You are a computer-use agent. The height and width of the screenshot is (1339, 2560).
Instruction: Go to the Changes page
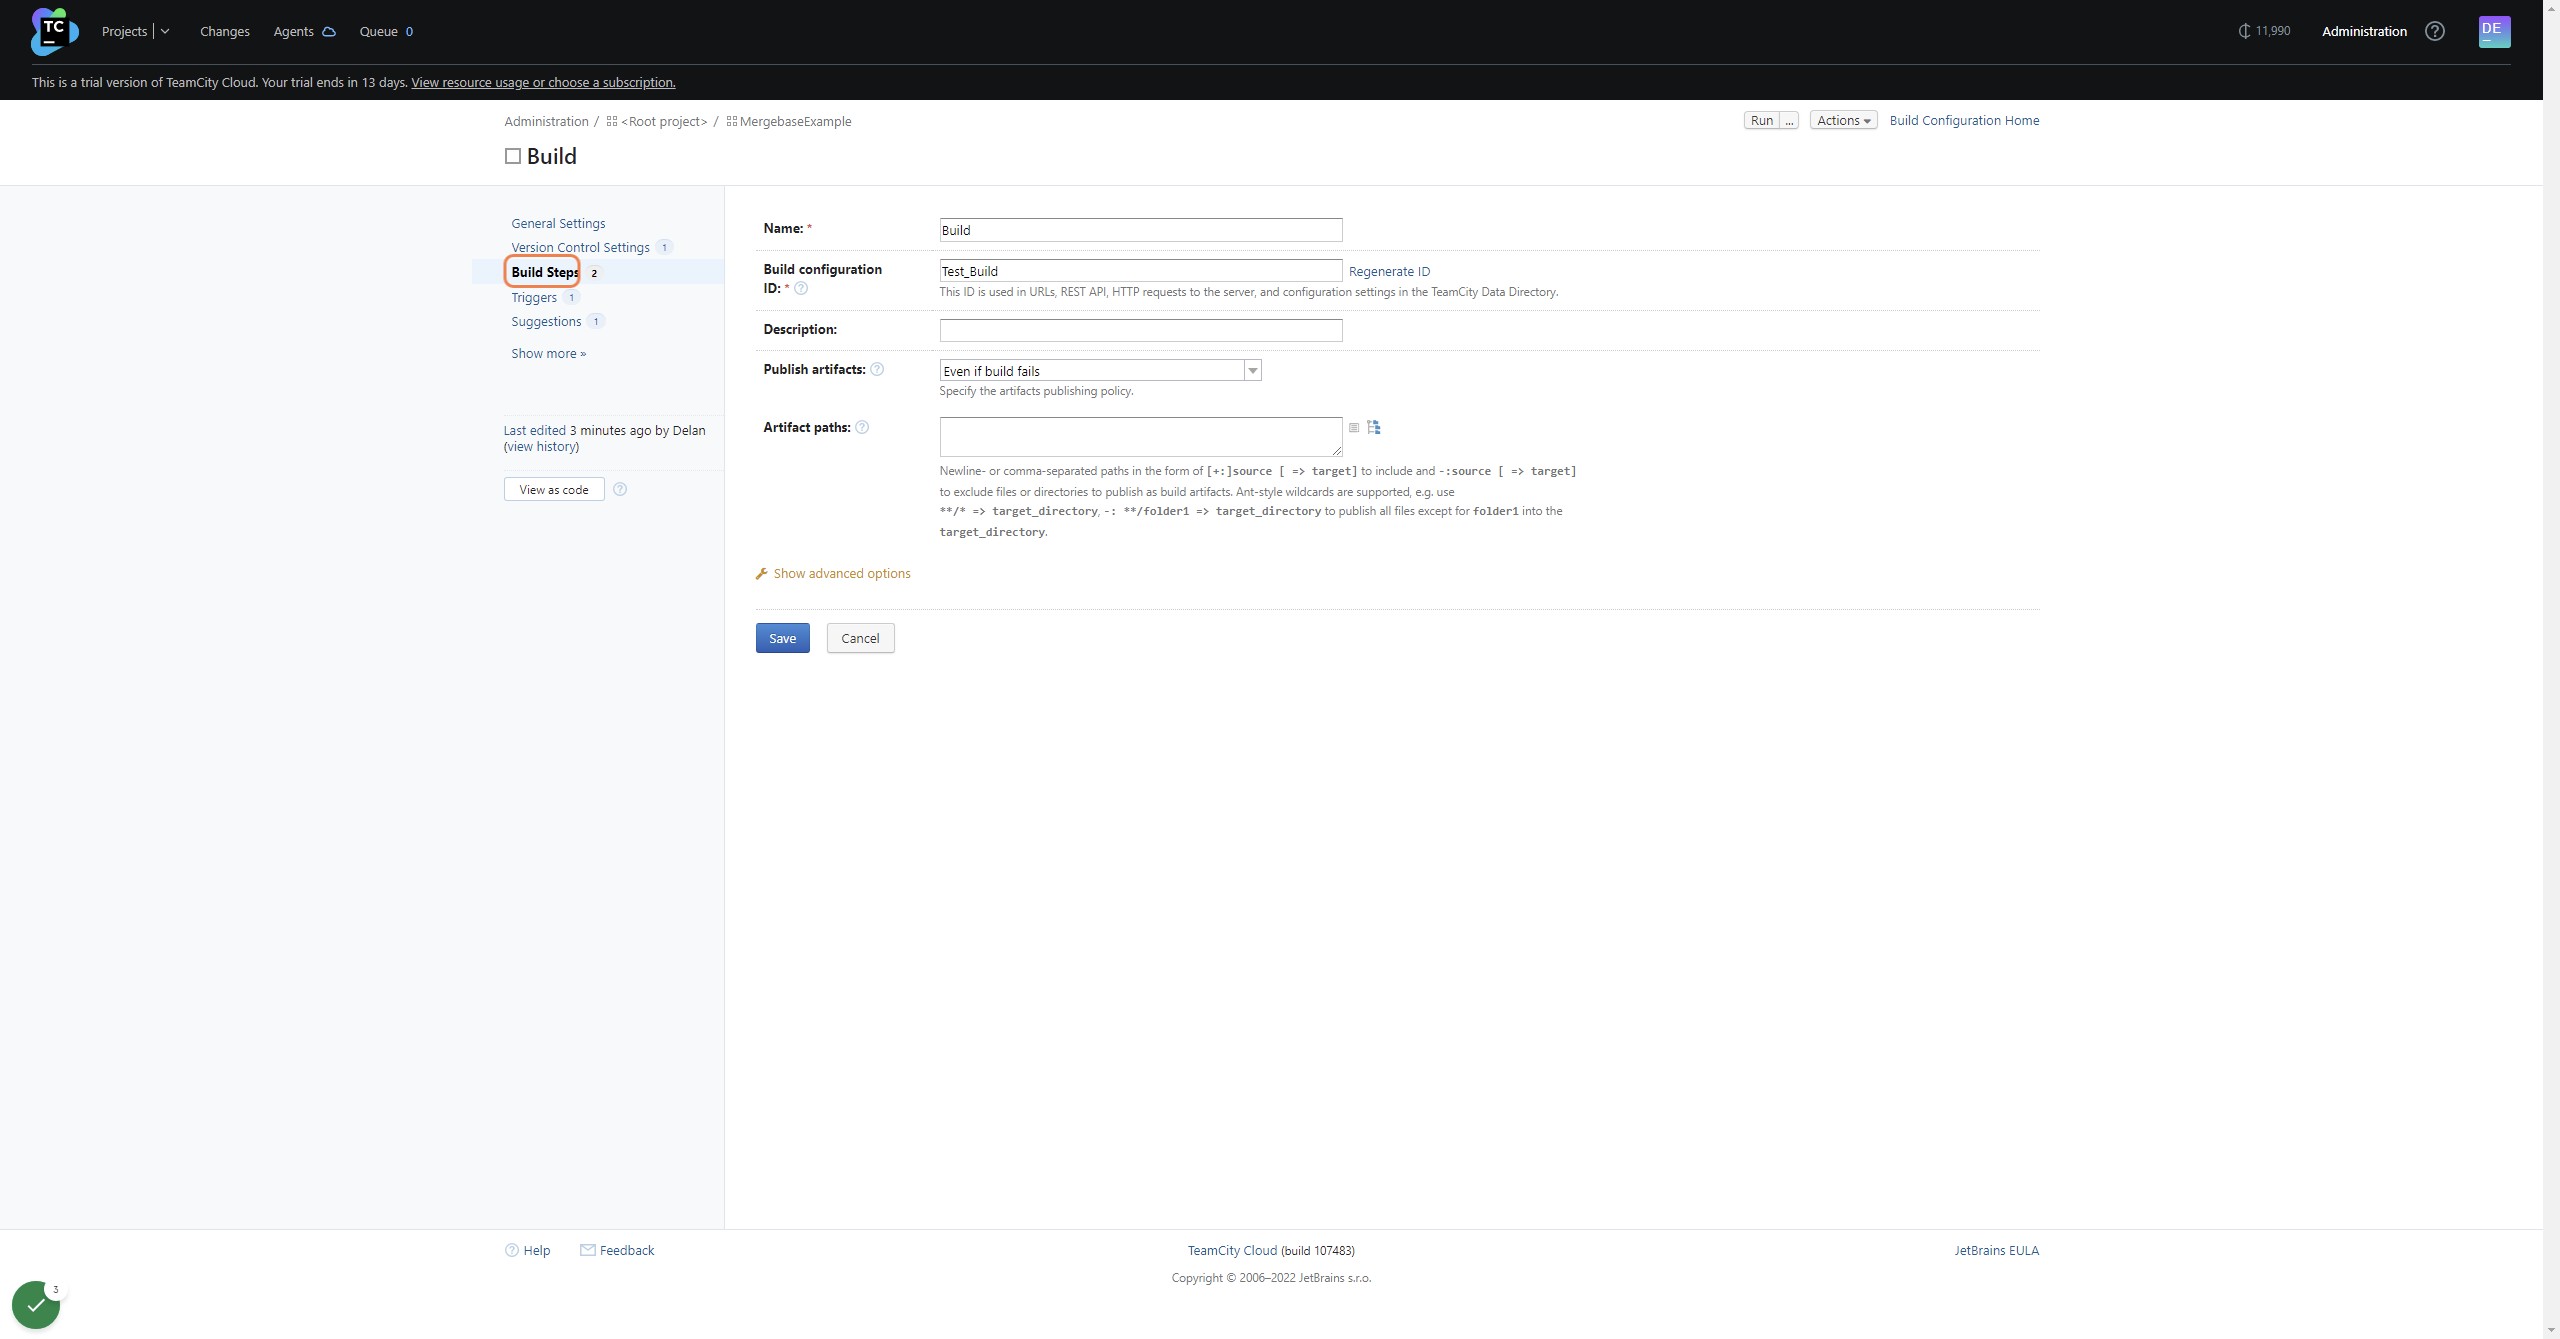pyautogui.click(x=224, y=31)
